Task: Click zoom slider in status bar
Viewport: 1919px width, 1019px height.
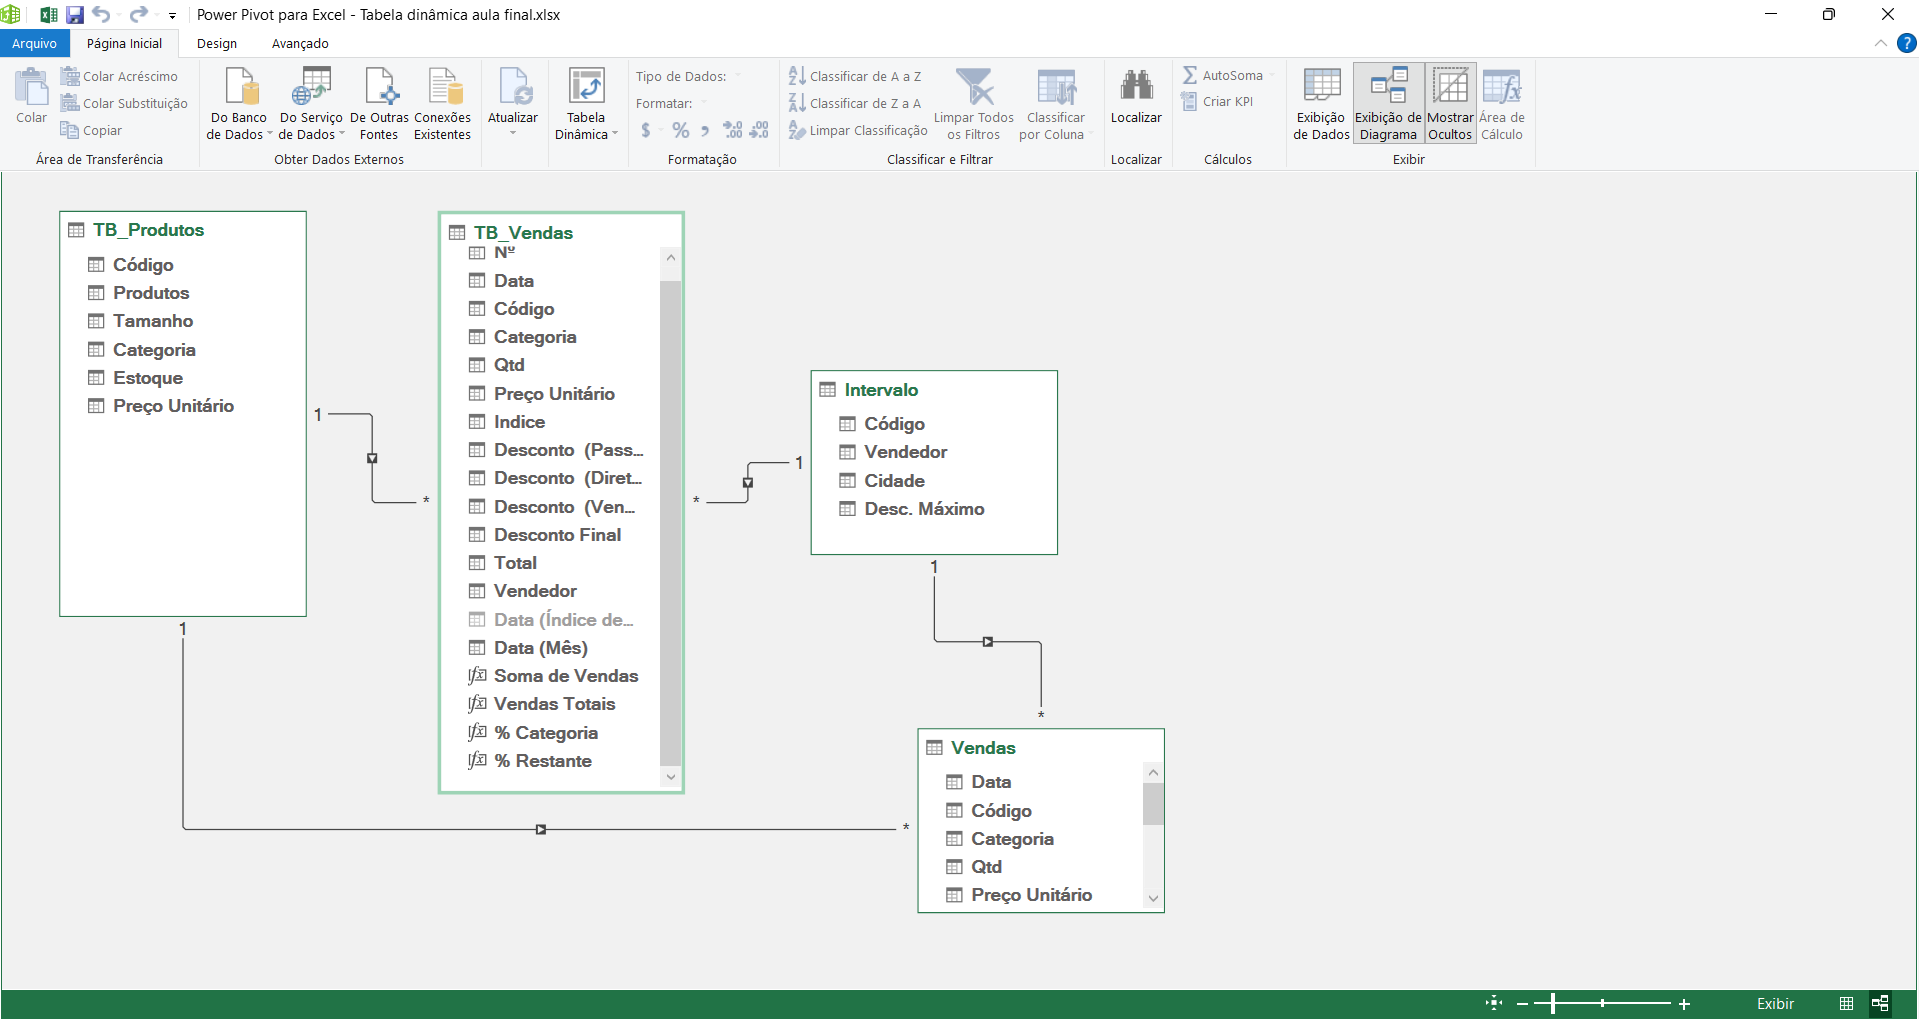Action: [x=1603, y=1003]
